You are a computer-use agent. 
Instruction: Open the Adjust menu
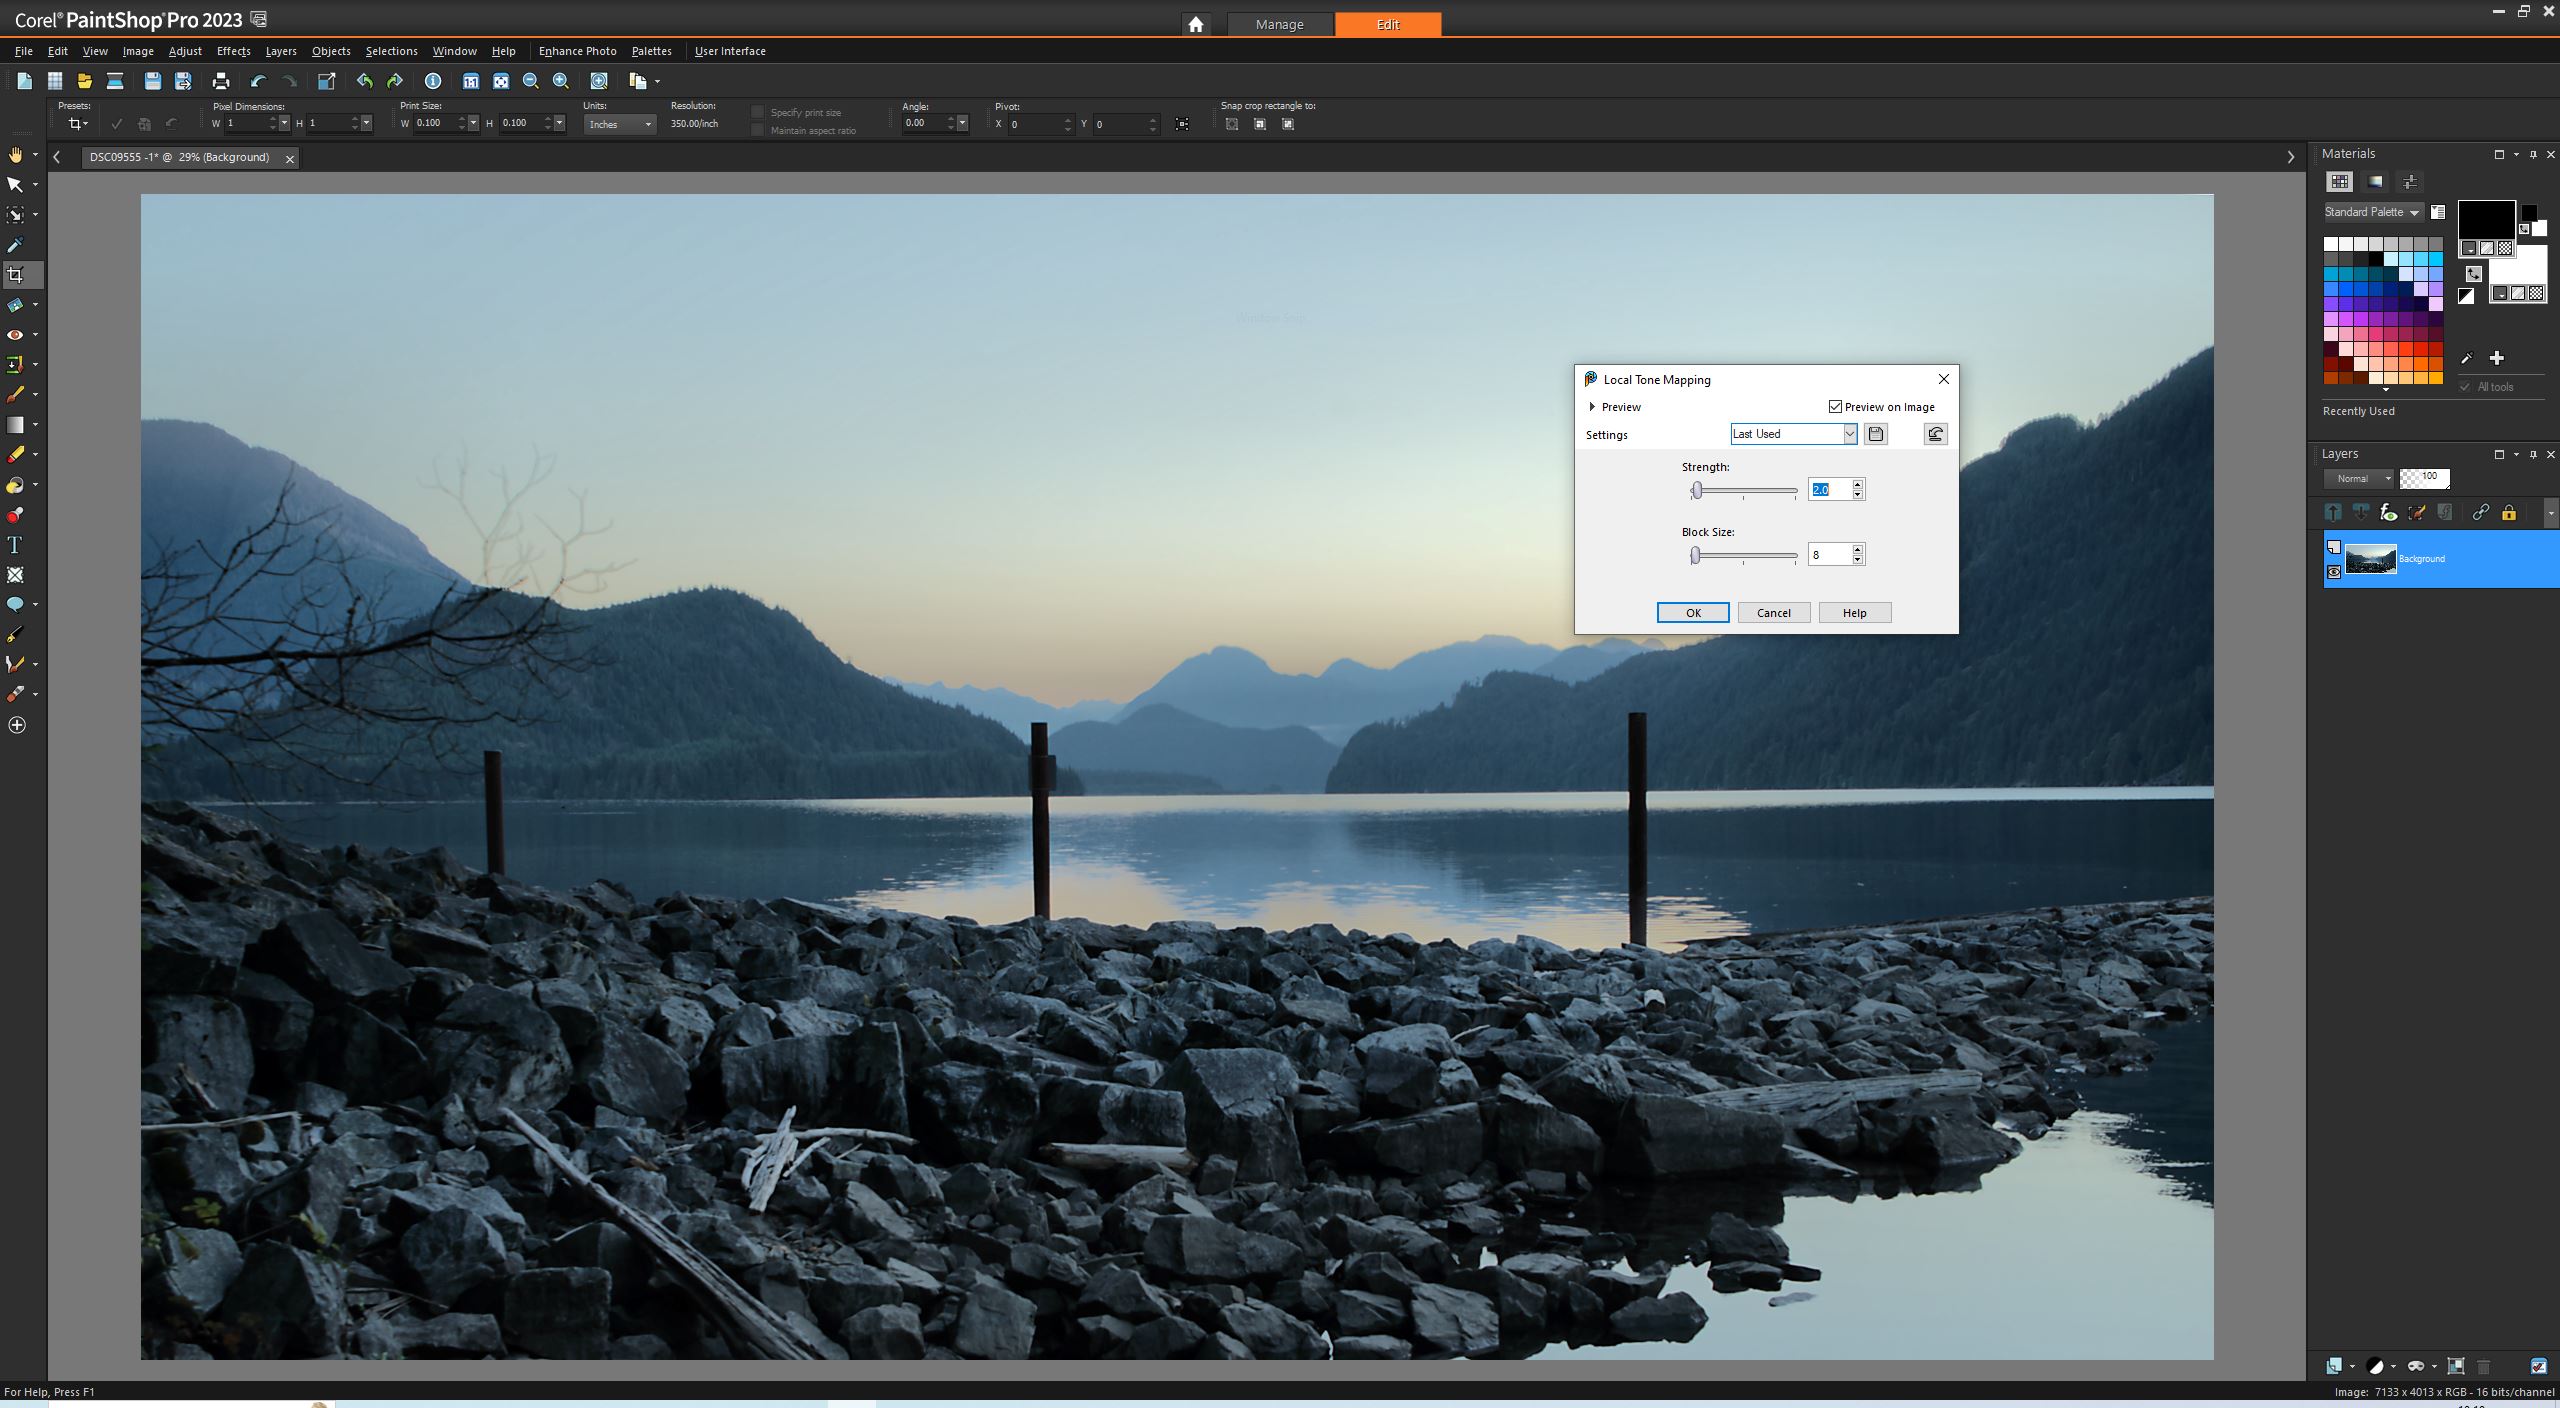click(185, 51)
